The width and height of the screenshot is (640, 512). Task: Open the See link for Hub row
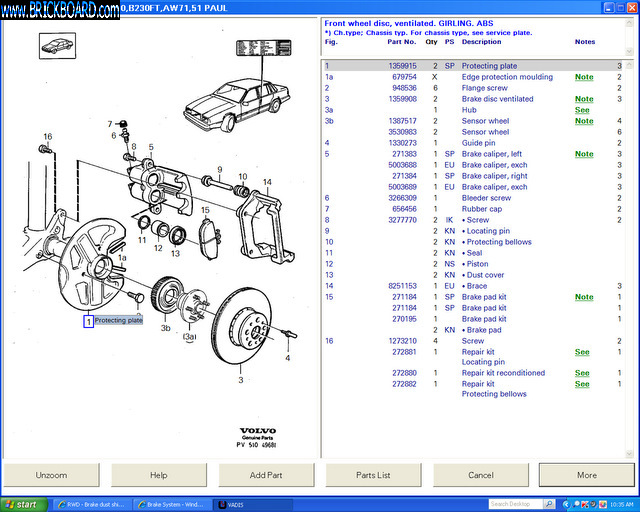[582, 110]
